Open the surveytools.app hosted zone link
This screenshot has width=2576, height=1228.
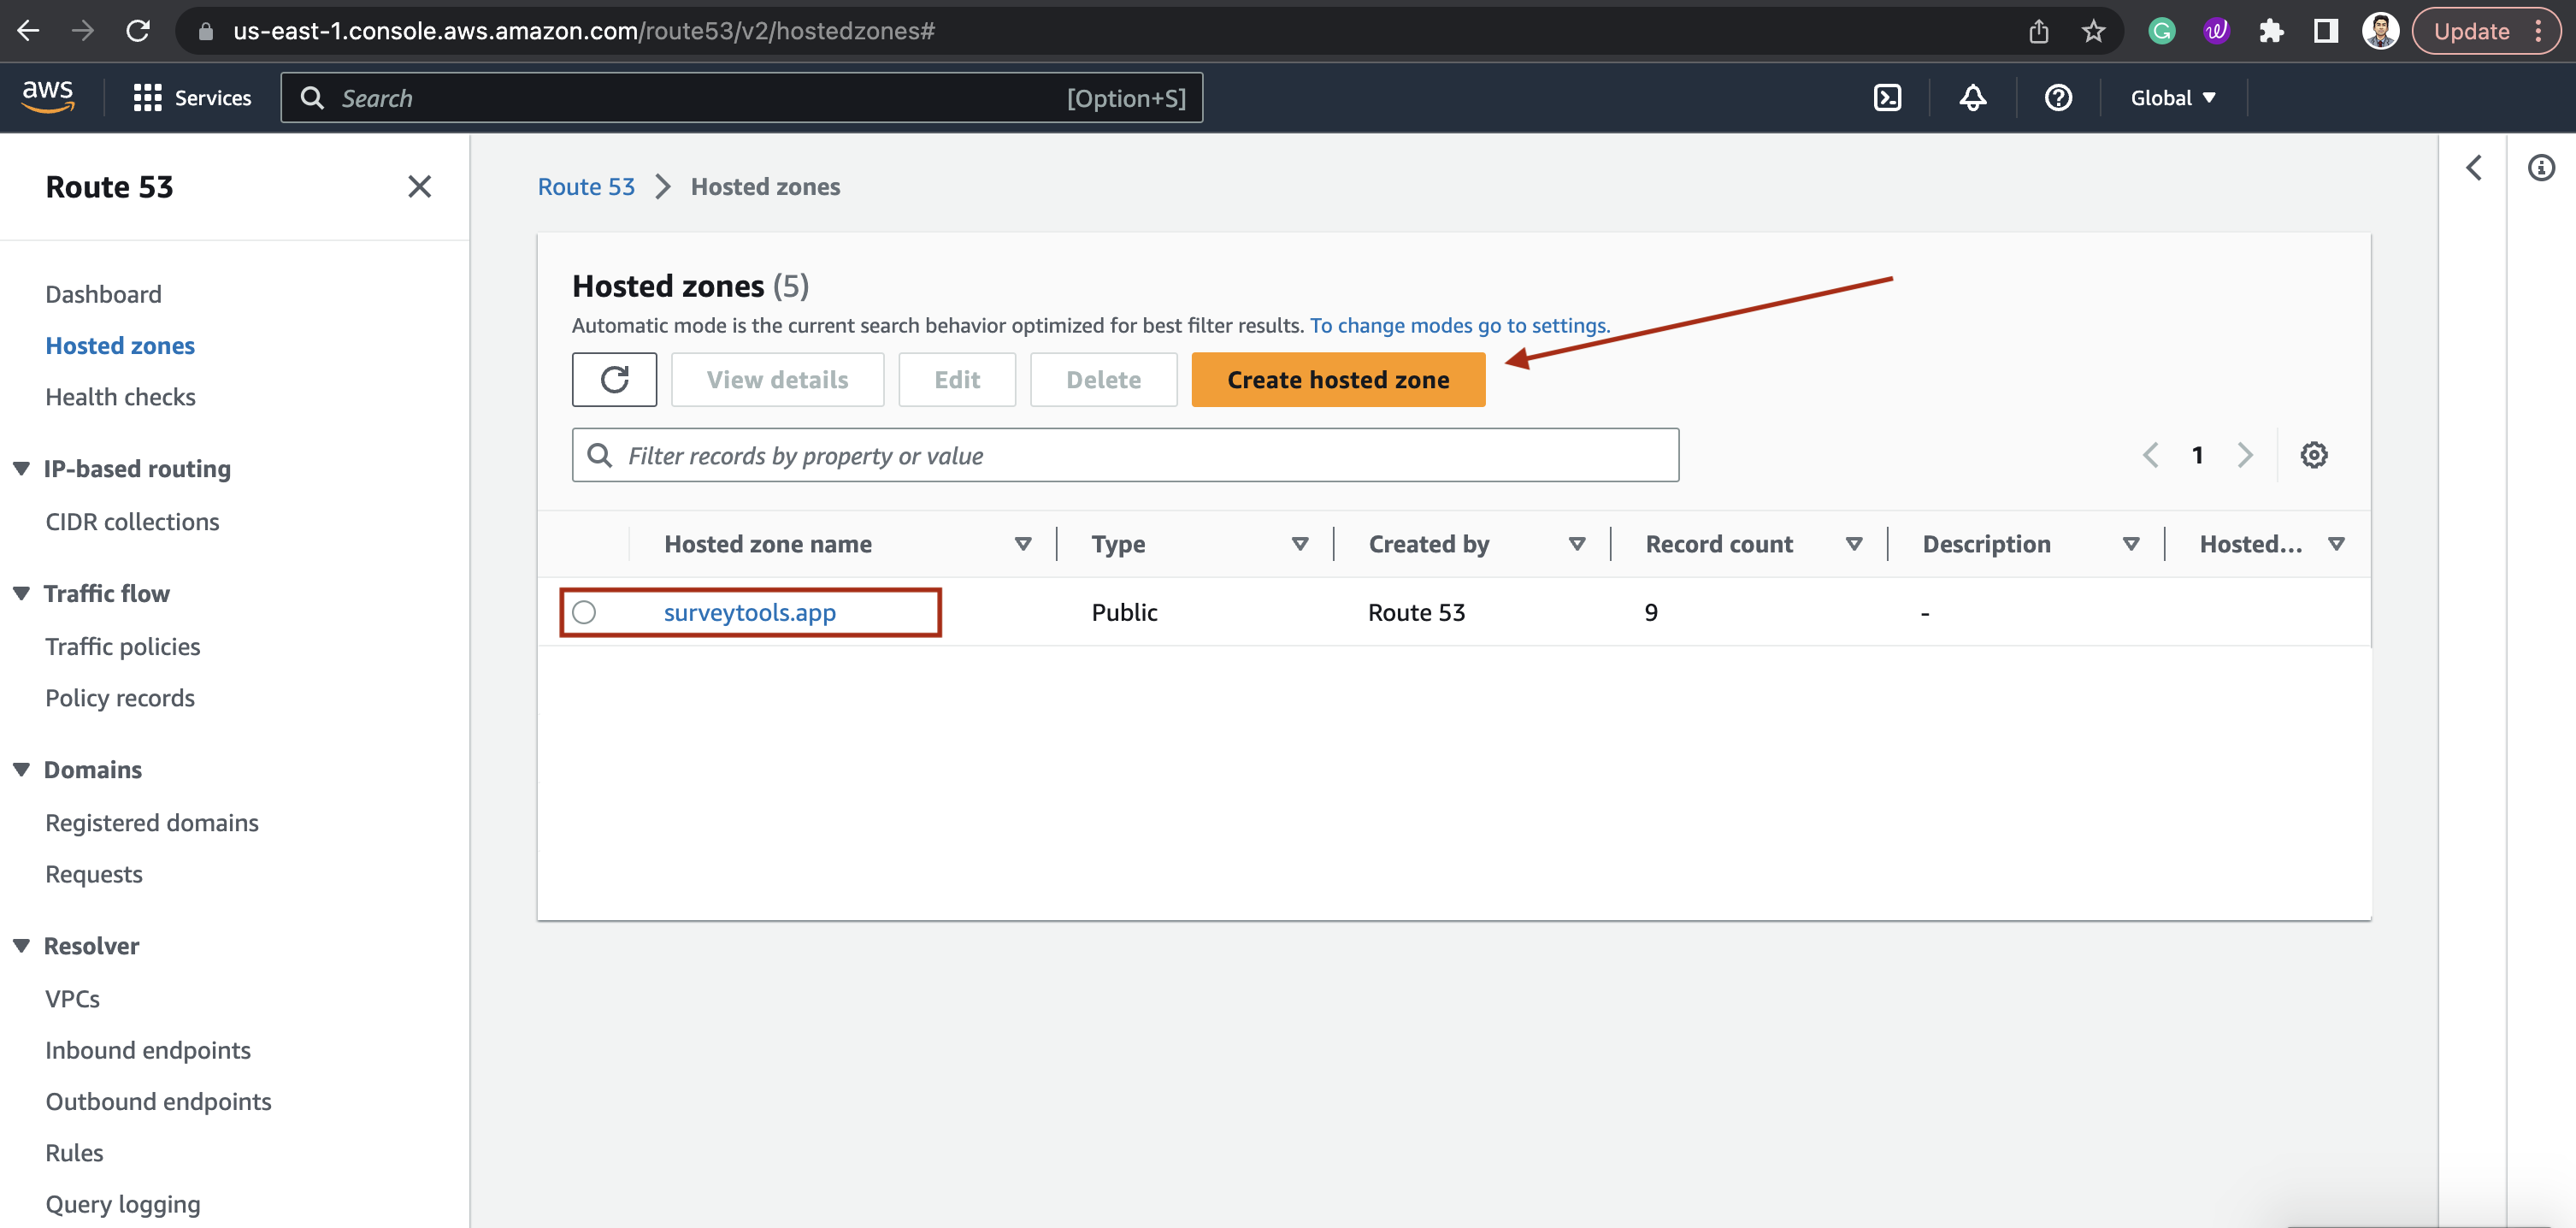749,612
